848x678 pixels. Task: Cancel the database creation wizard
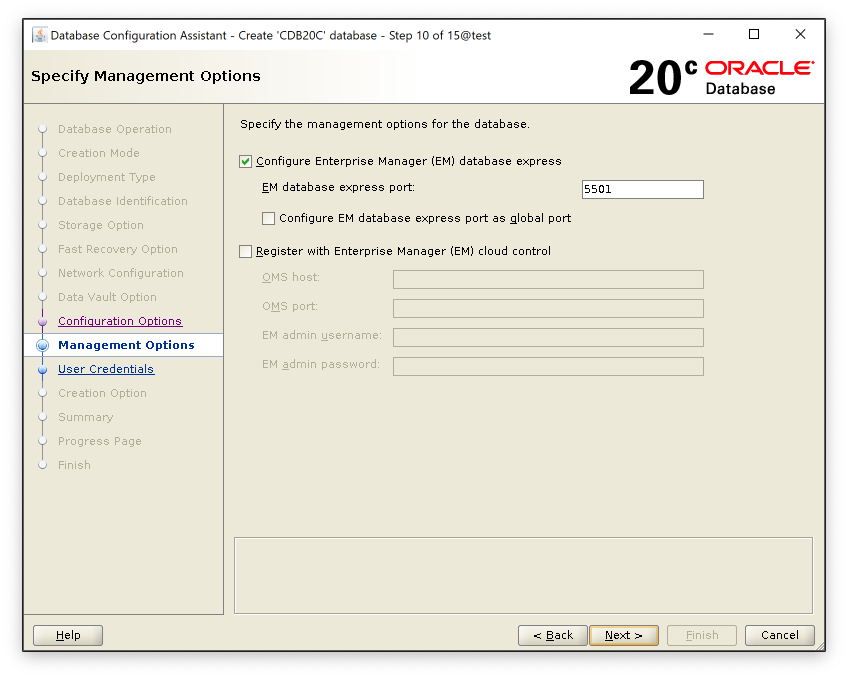pos(779,635)
